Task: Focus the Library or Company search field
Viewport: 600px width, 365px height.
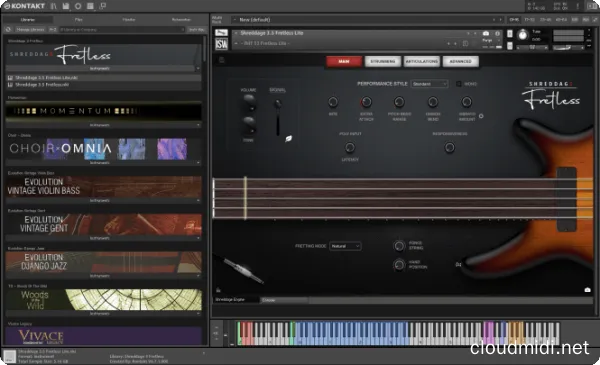Action: point(122,29)
